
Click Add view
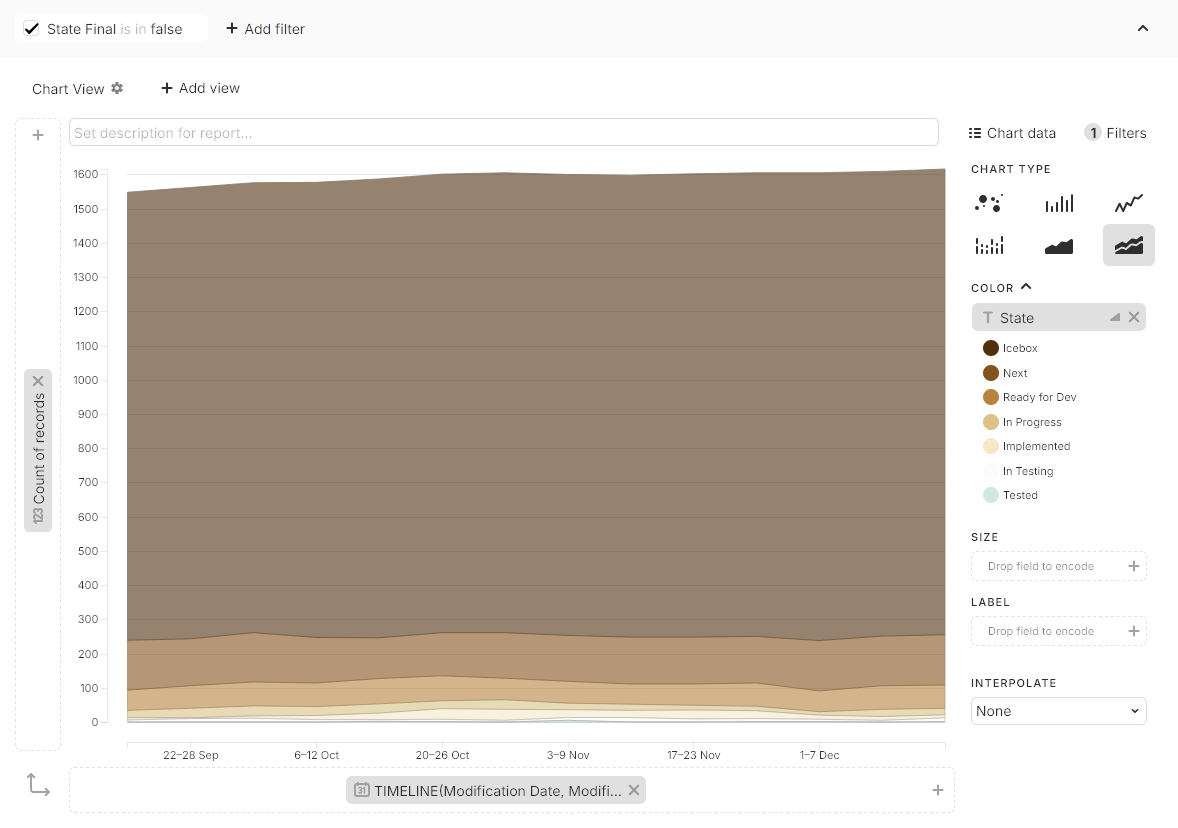[200, 88]
